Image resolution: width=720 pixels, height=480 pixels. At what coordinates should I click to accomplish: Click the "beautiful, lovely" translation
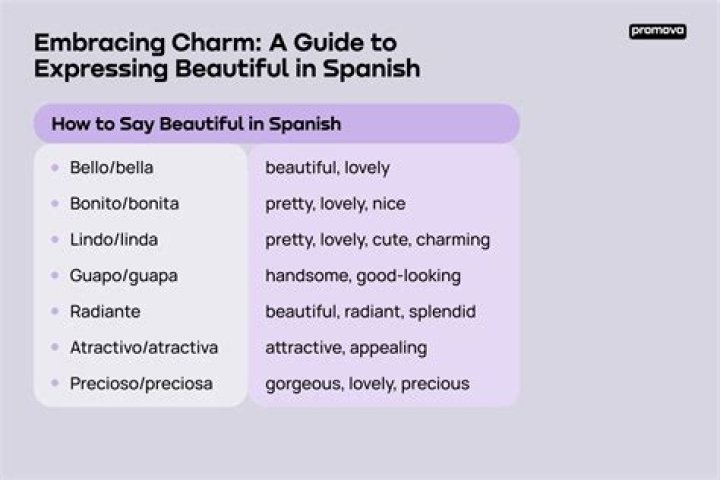click(327, 168)
